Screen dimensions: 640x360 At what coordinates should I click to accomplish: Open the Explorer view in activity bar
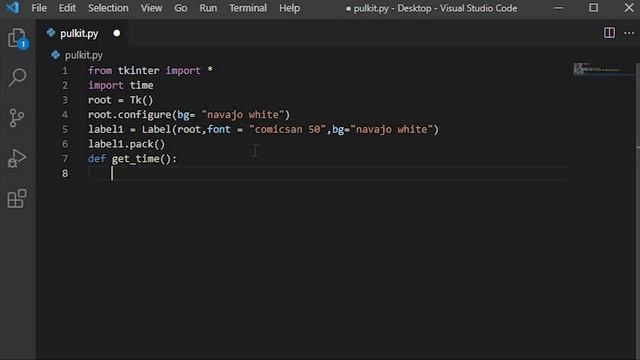[17, 38]
